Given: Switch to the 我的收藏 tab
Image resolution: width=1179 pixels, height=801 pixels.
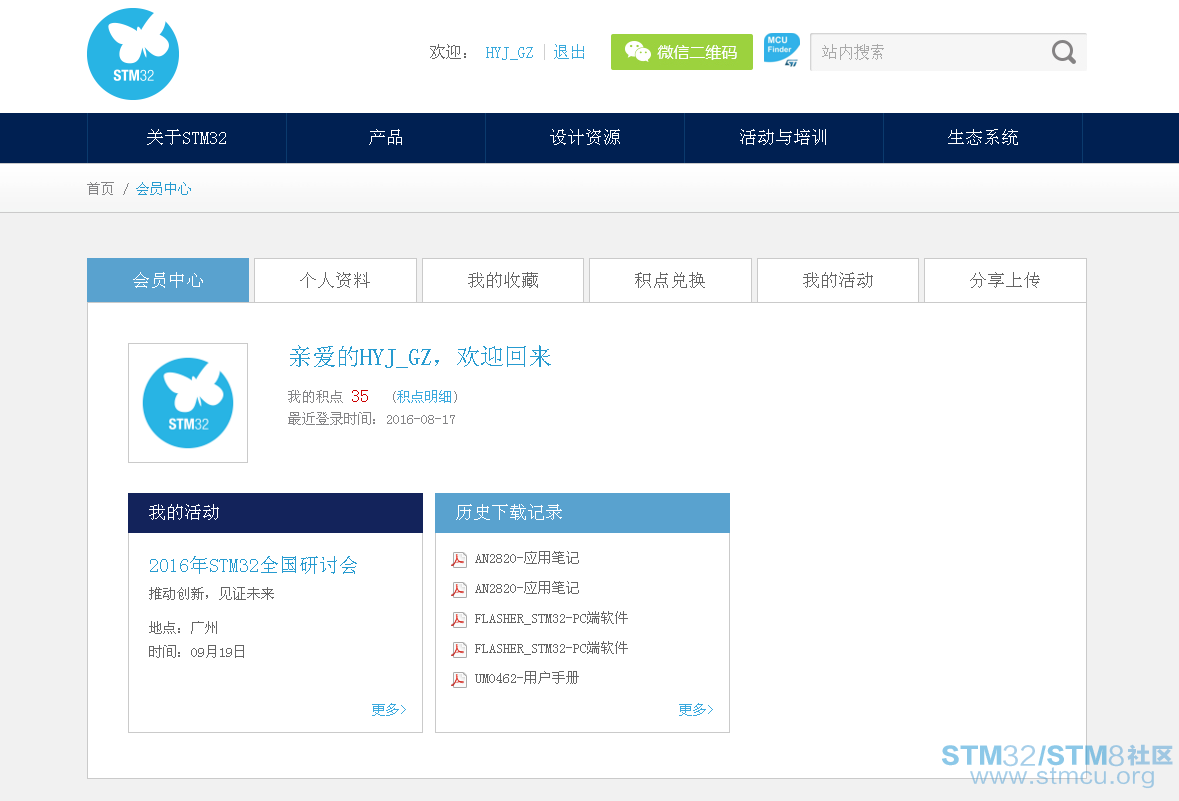Looking at the screenshot, I should pyautogui.click(x=503, y=281).
